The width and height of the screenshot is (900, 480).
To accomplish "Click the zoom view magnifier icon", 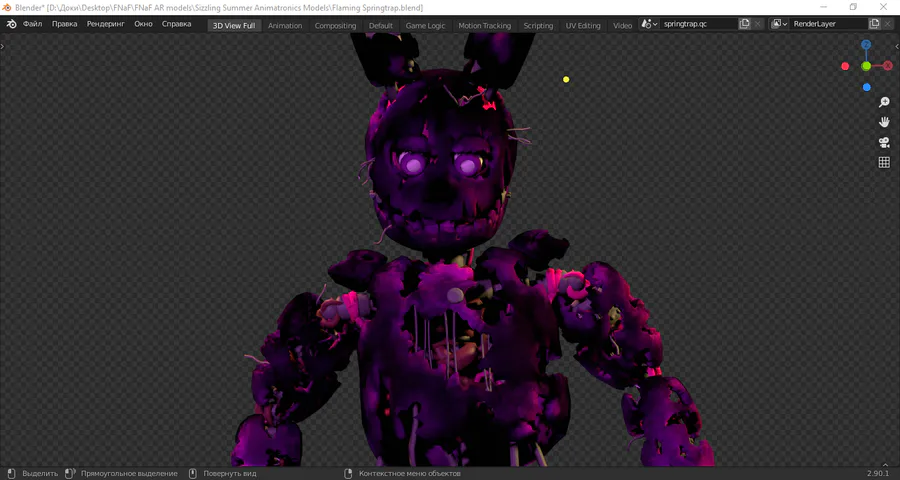I will (885, 102).
